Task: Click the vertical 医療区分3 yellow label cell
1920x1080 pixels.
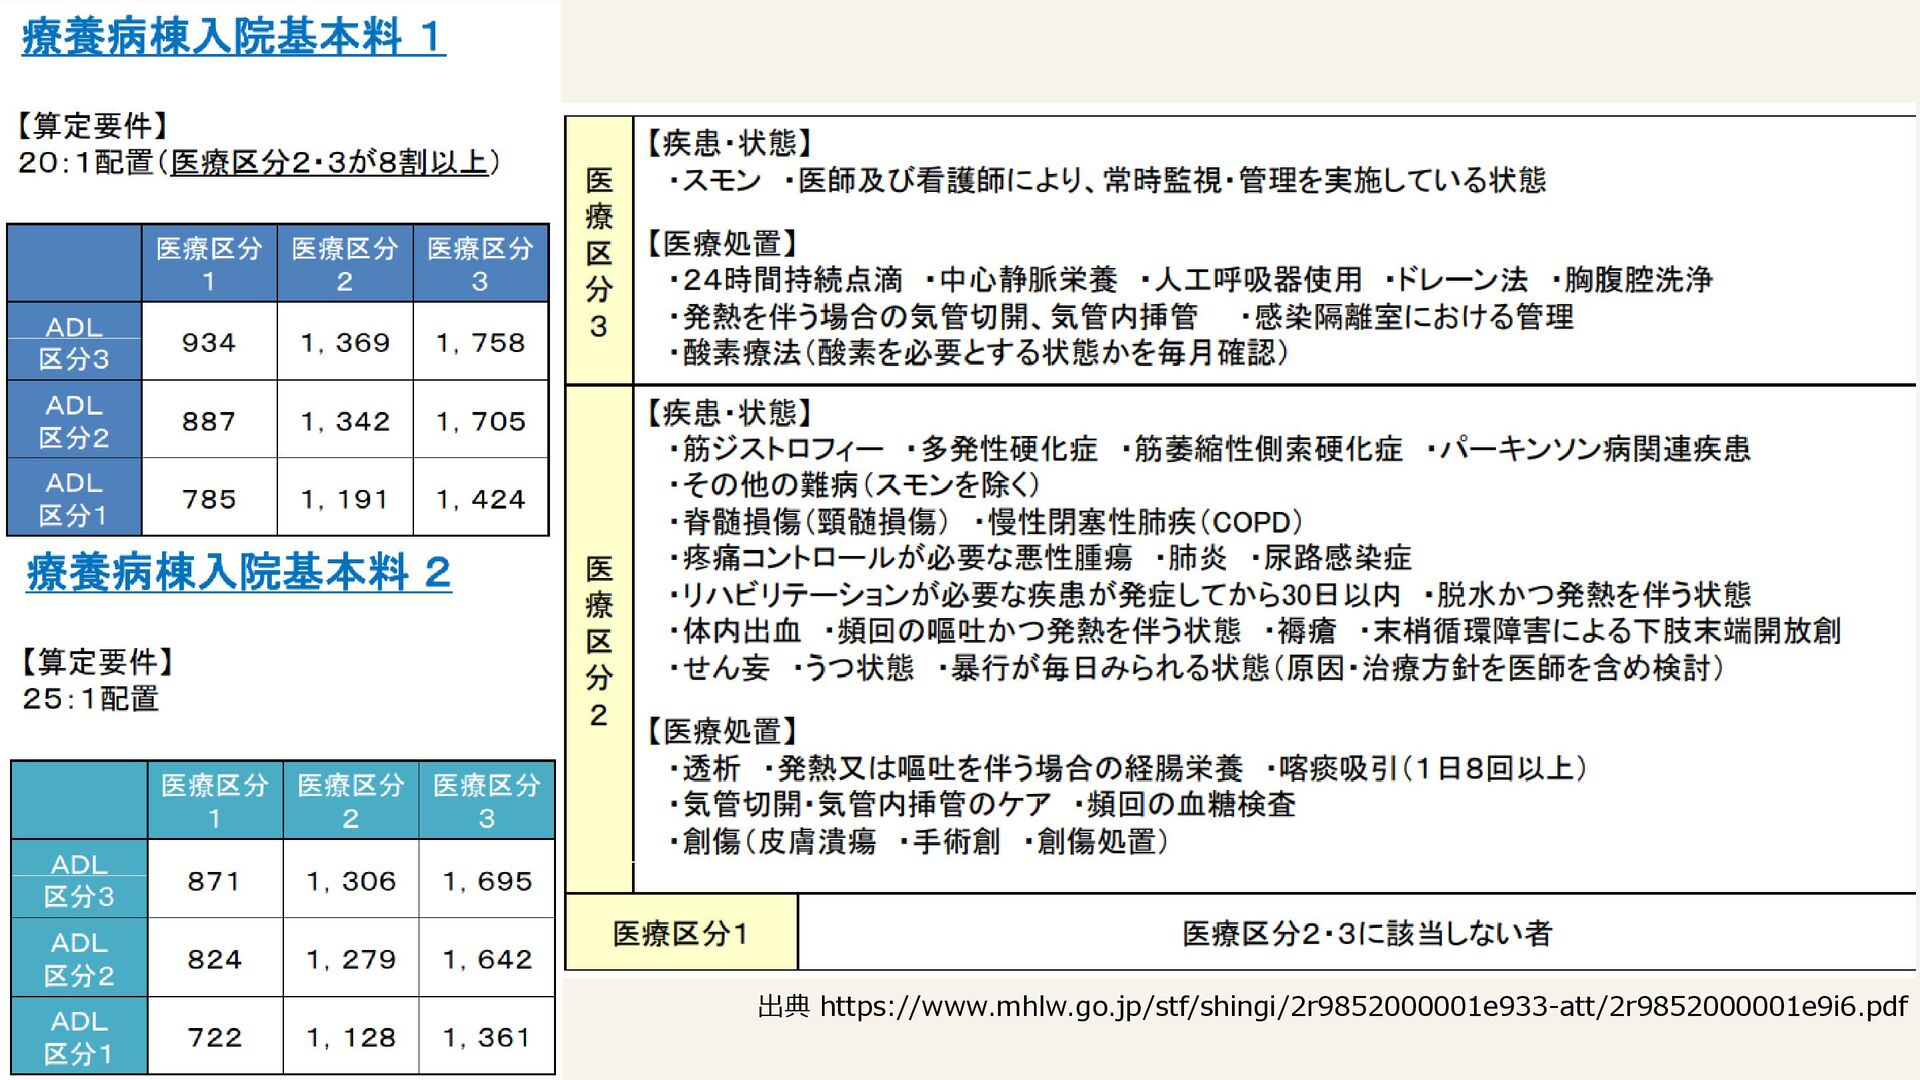Action: pos(598,252)
